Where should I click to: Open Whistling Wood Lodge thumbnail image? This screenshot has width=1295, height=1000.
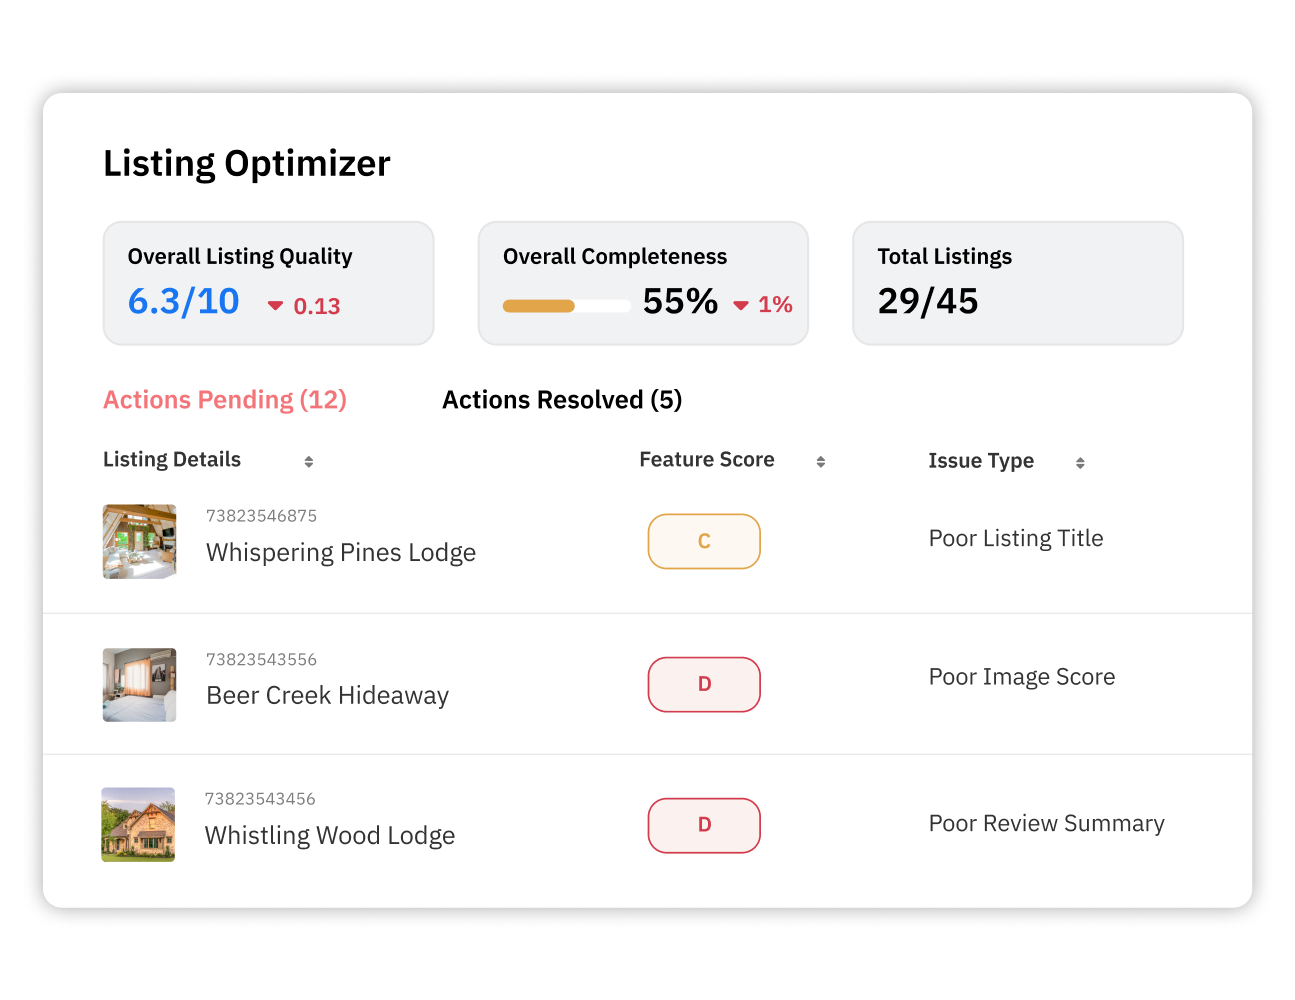(x=138, y=824)
